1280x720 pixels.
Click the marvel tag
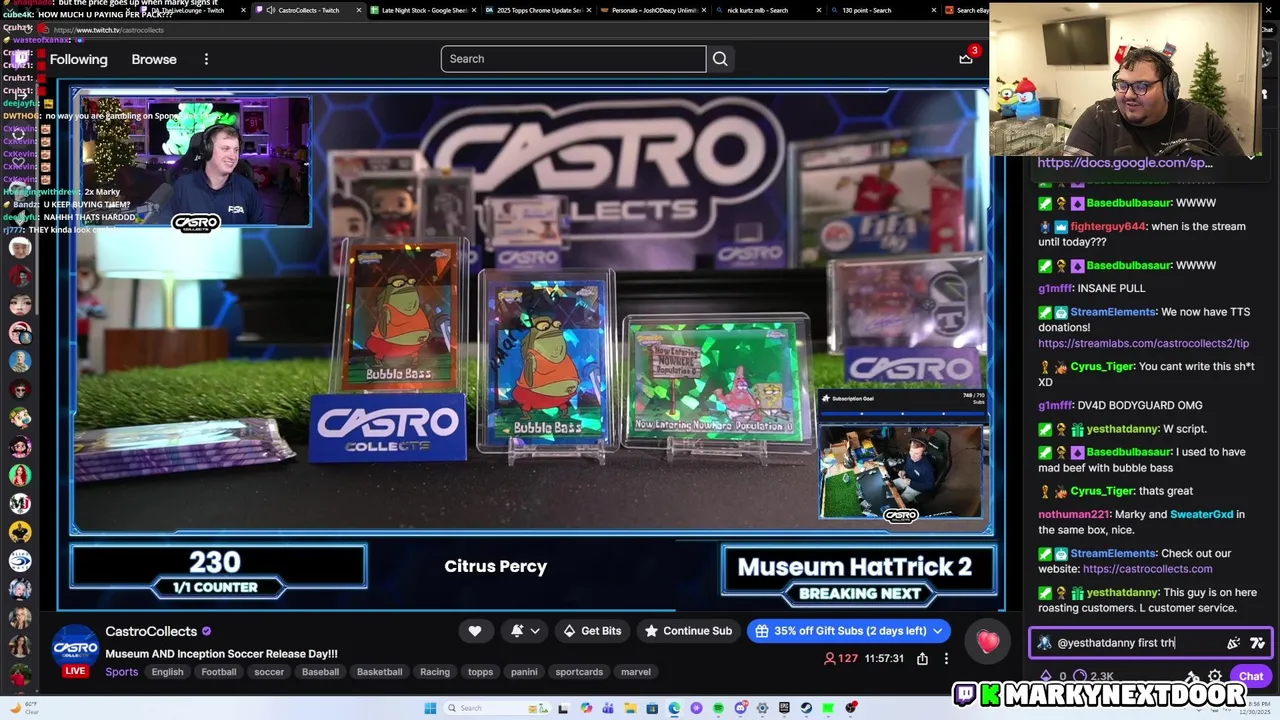click(x=635, y=672)
